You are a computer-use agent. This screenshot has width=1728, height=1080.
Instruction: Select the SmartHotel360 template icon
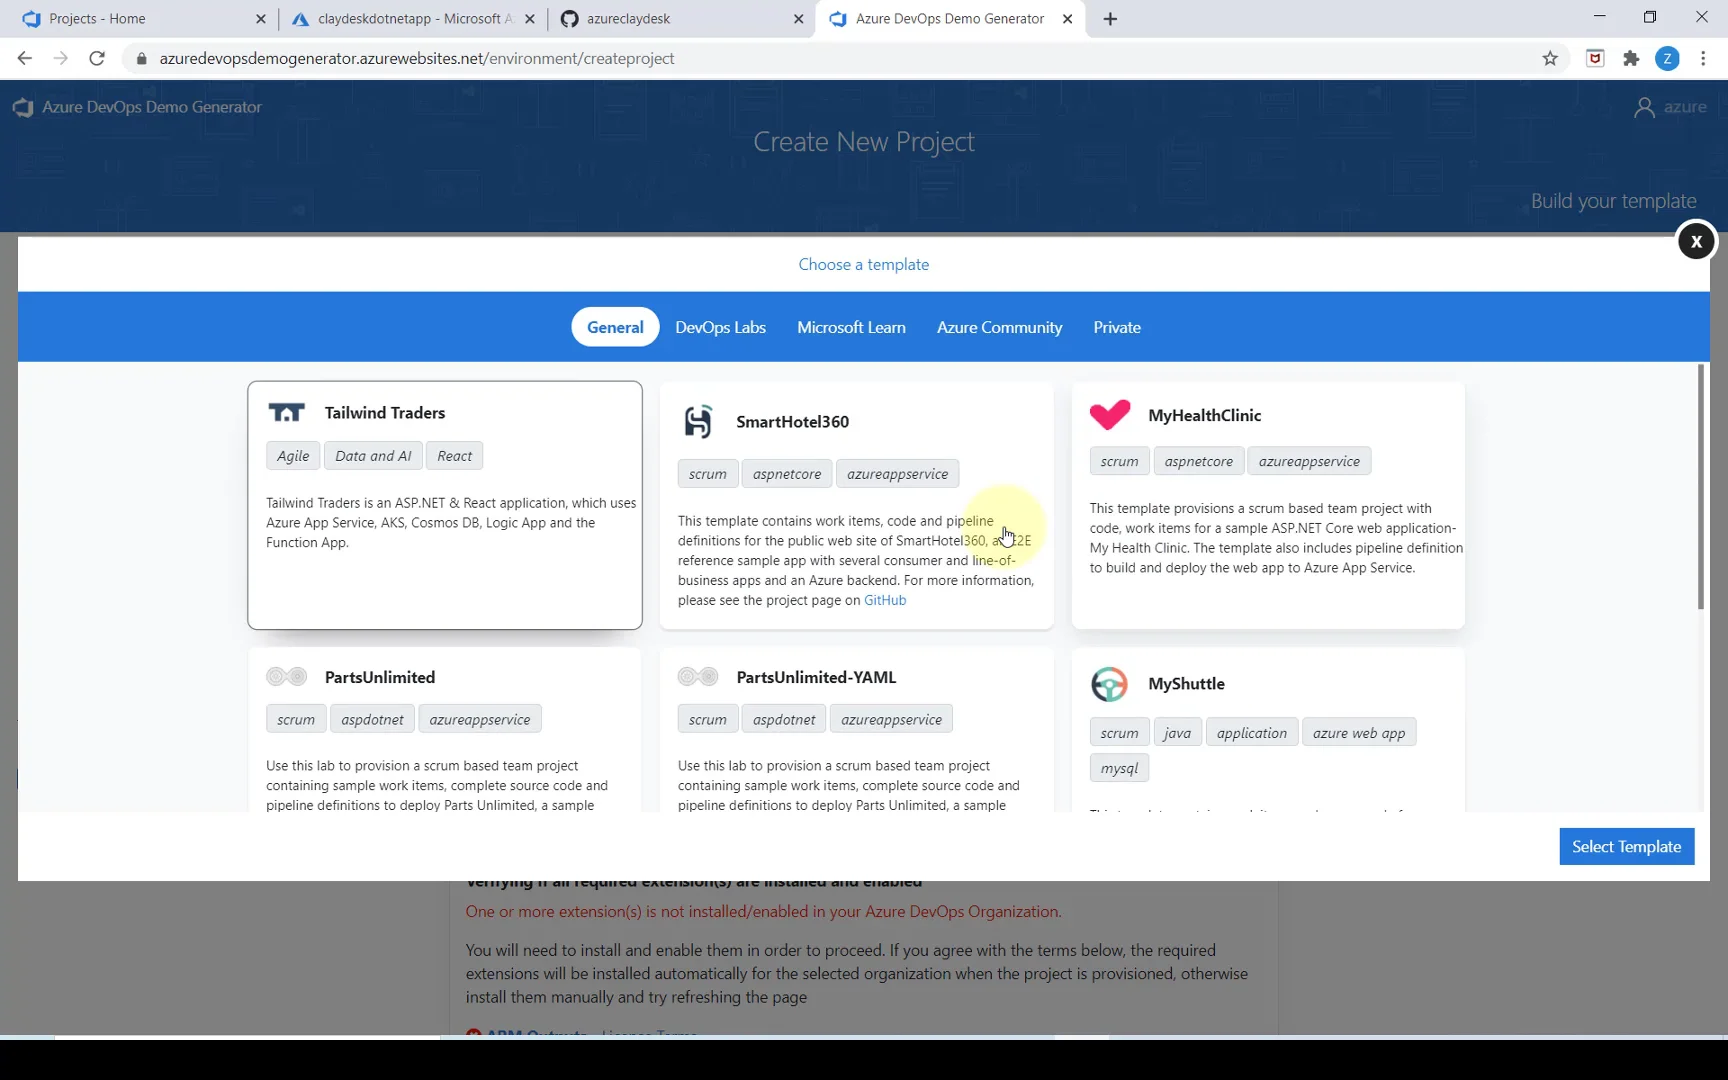pos(698,421)
